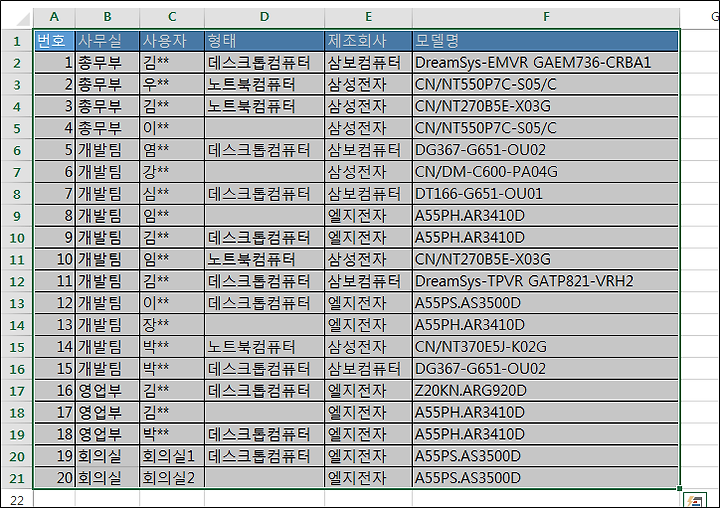The image size is (720, 508).
Task: Click the 번호 header cell
Action: click(54, 41)
